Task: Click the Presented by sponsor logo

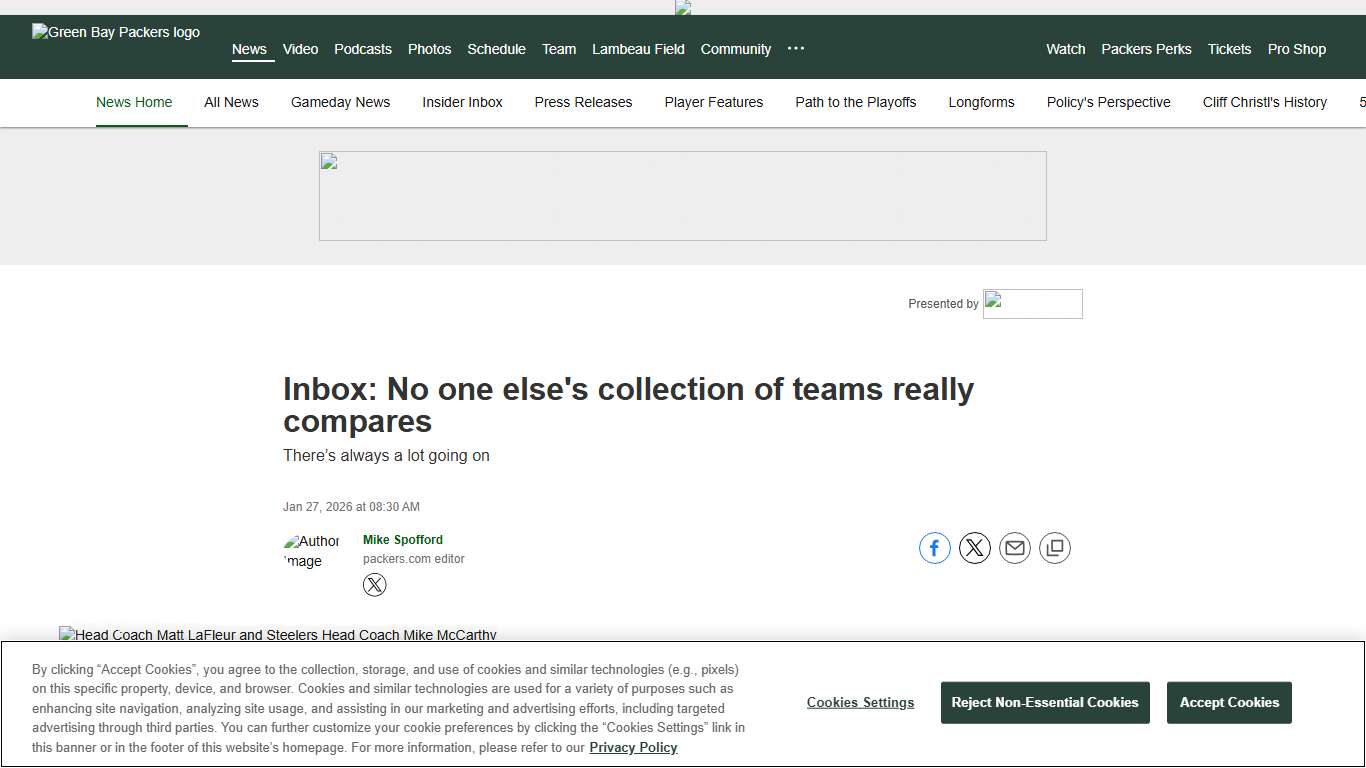Action: (x=1032, y=303)
